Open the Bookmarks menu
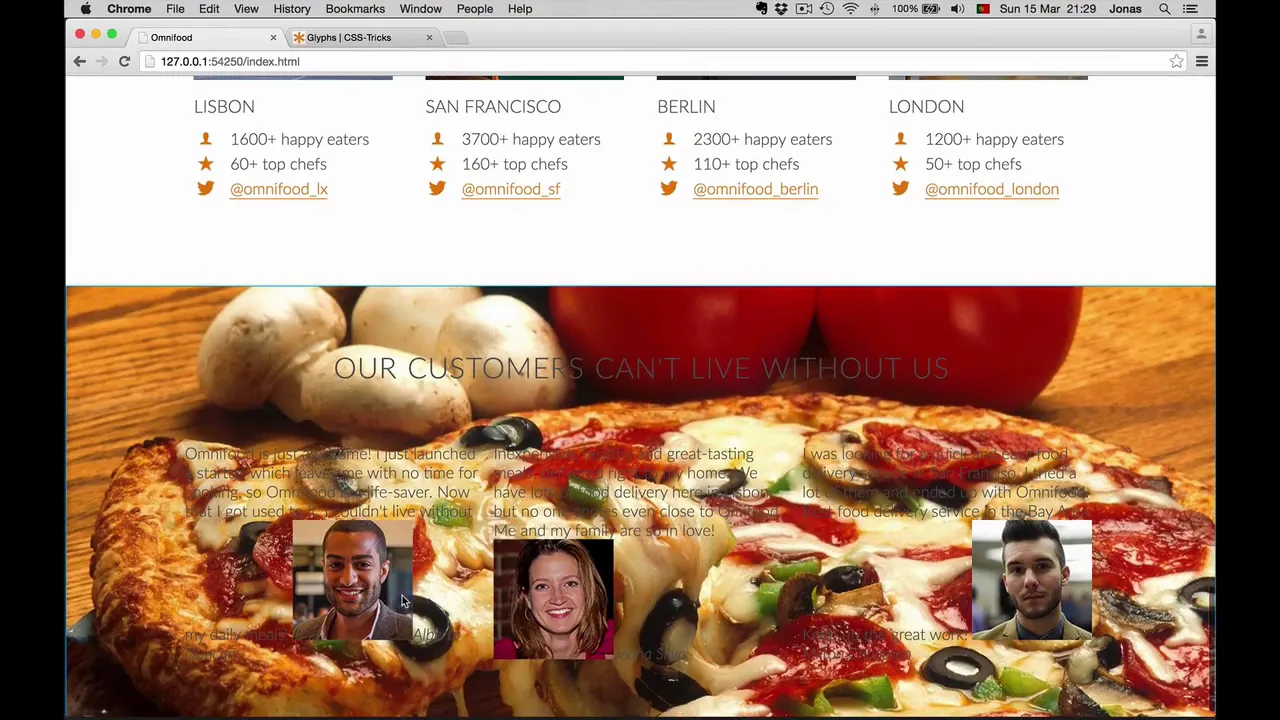The image size is (1280, 720). (355, 9)
